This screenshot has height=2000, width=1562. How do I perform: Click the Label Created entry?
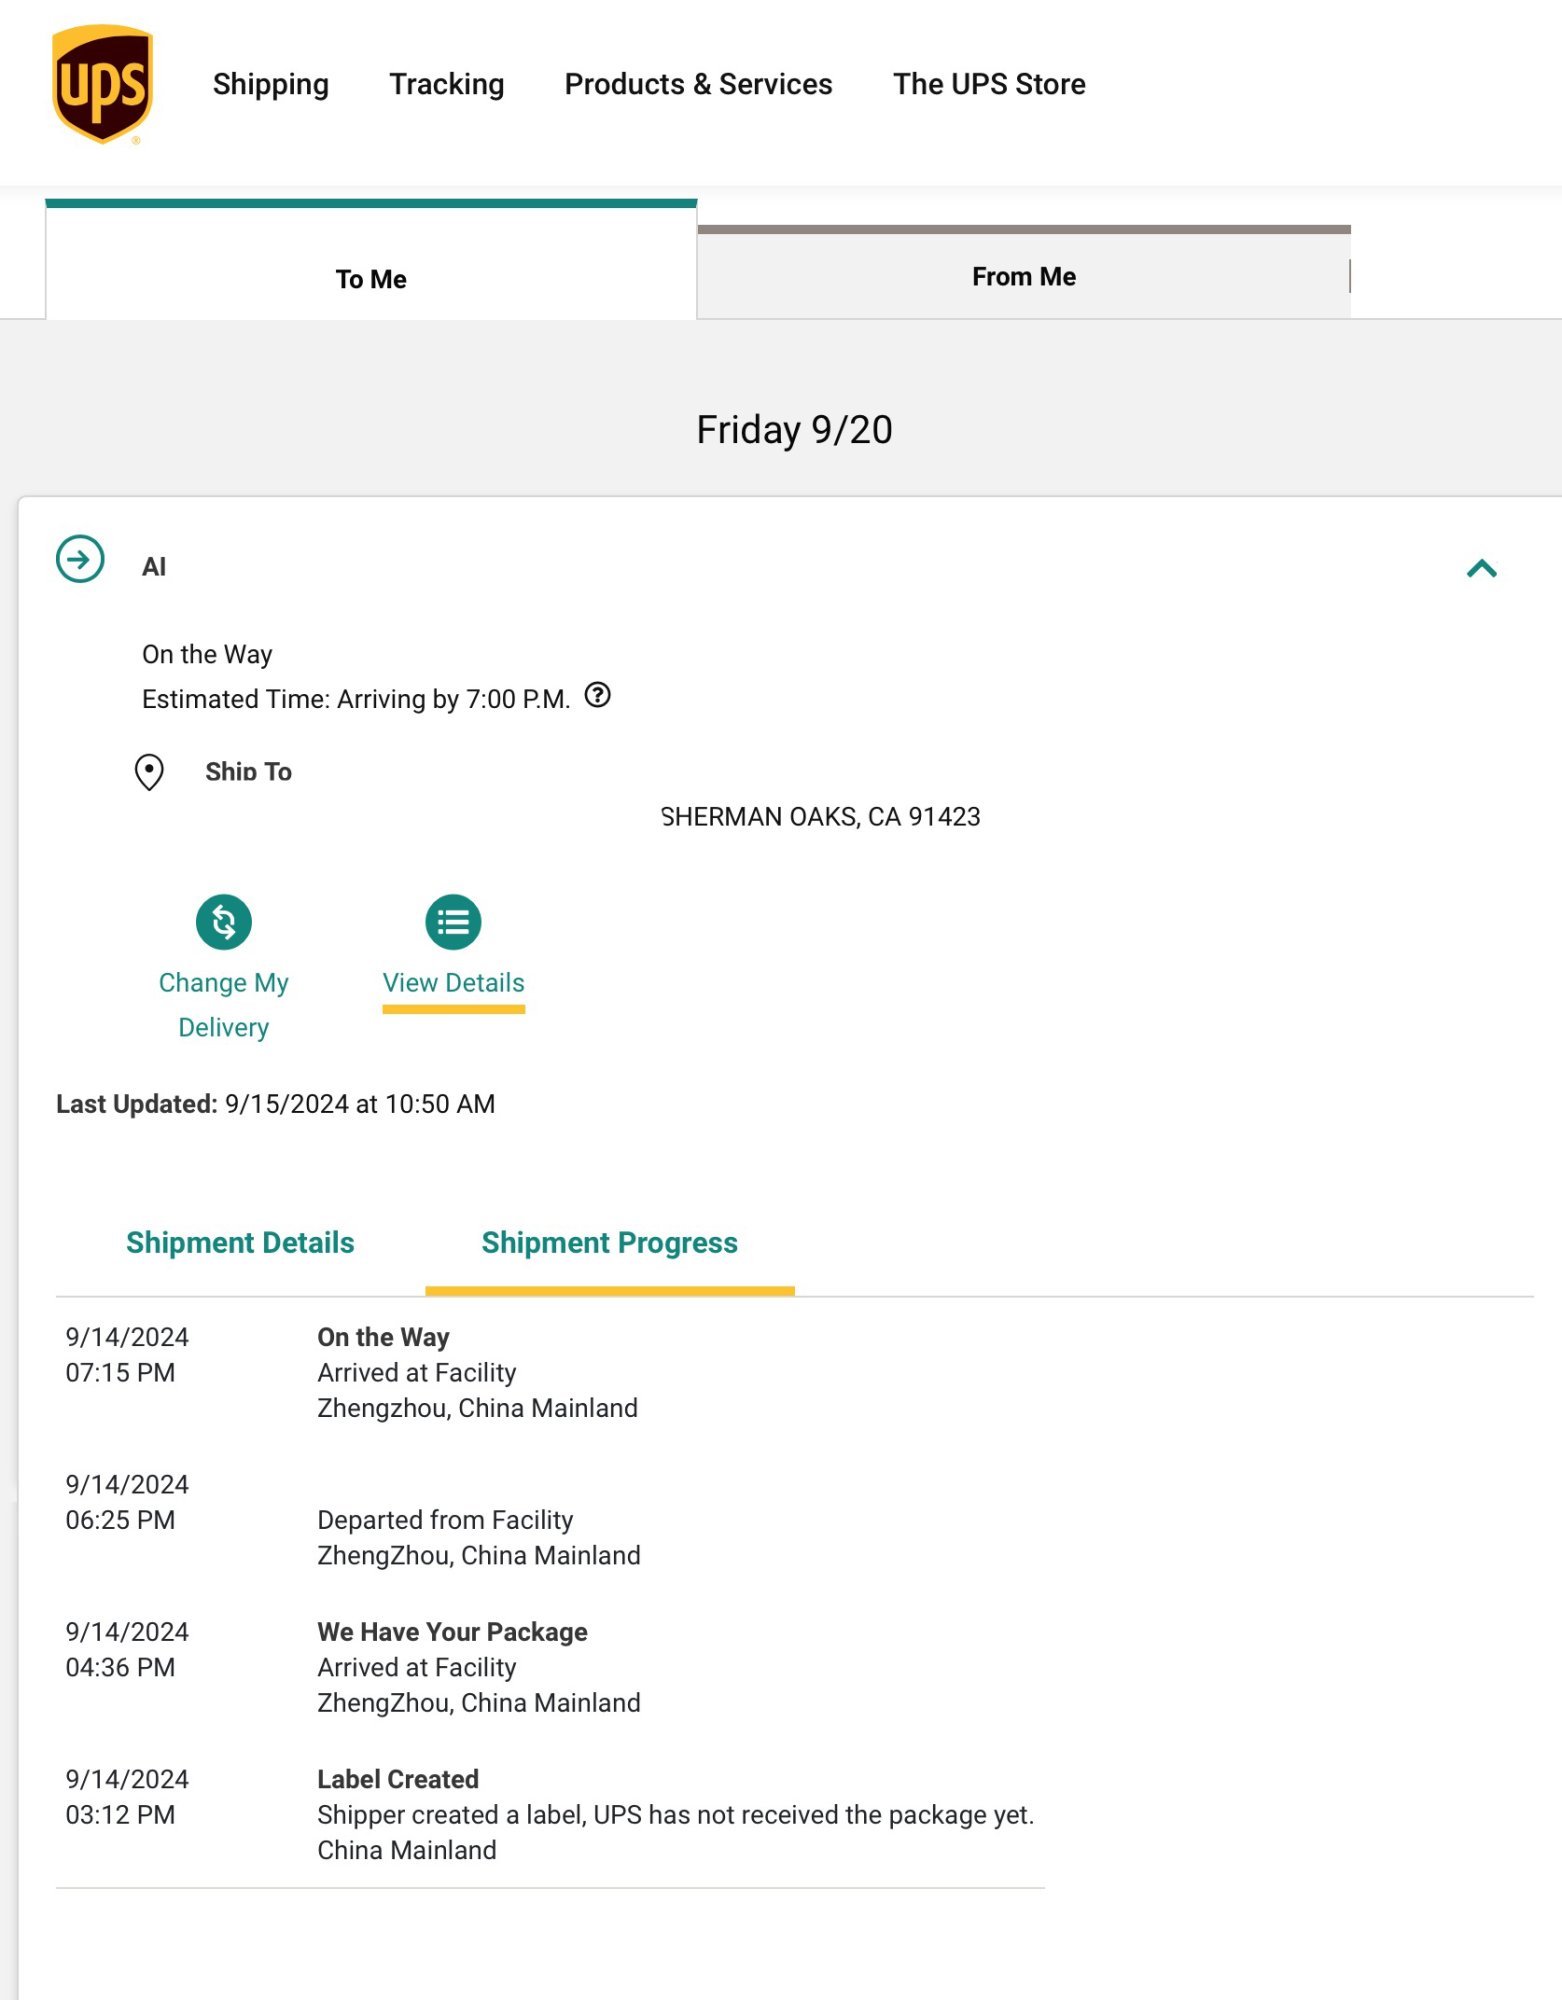(x=398, y=1779)
